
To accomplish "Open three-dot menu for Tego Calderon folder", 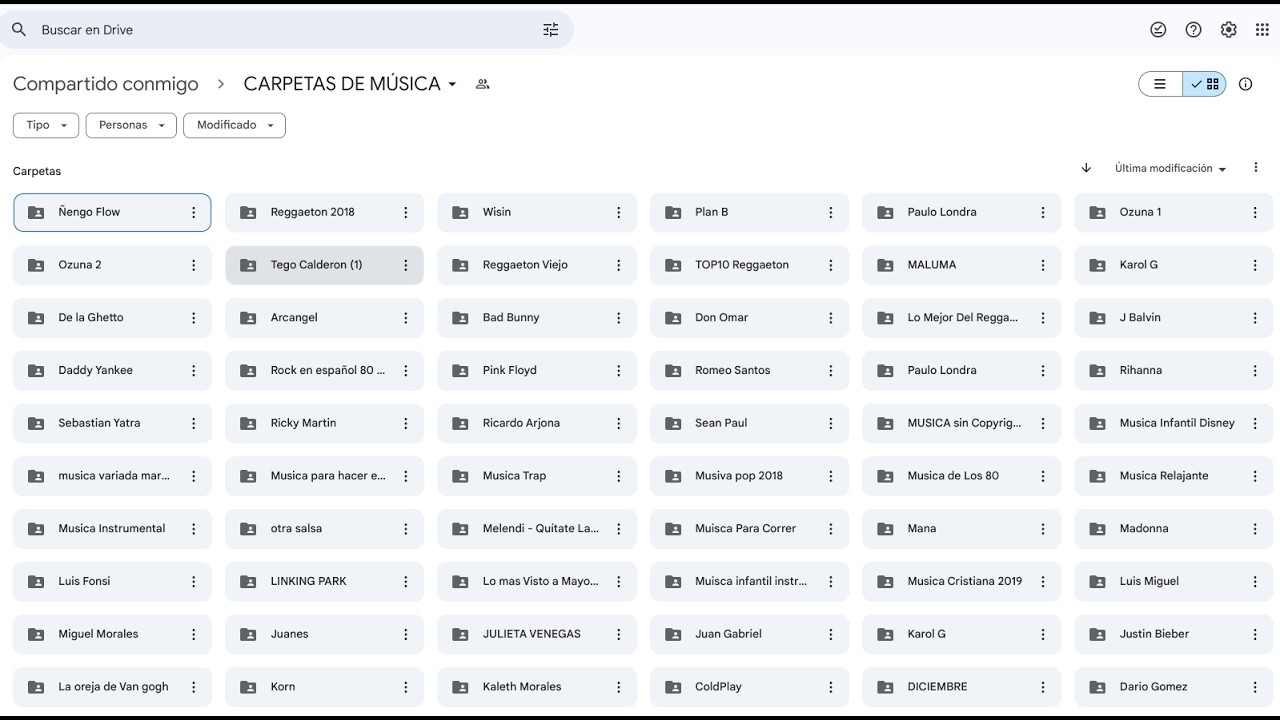I will click(406, 265).
